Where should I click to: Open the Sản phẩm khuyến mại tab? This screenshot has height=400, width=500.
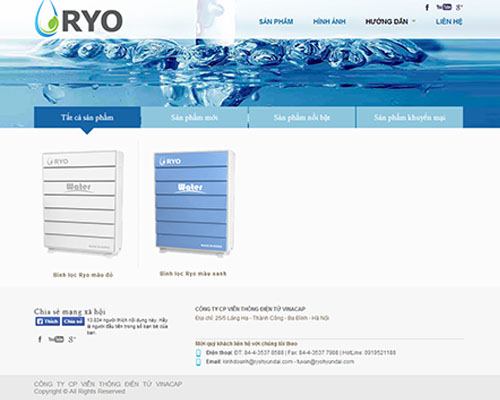pos(410,117)
